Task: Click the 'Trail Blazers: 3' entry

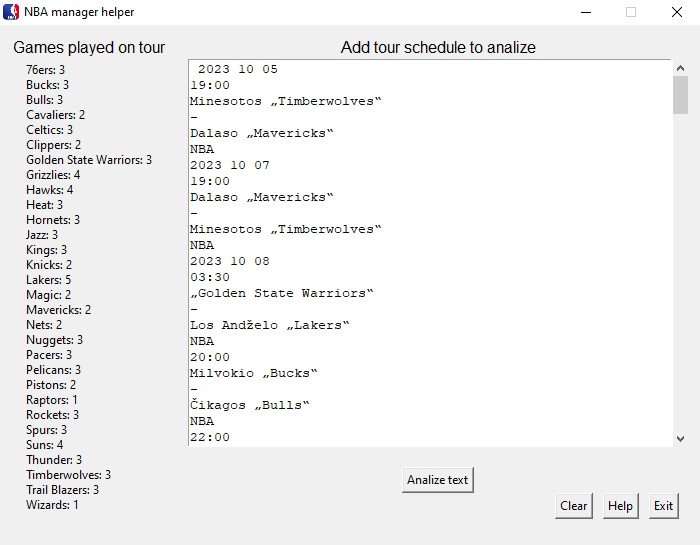Action: point(62,490)
